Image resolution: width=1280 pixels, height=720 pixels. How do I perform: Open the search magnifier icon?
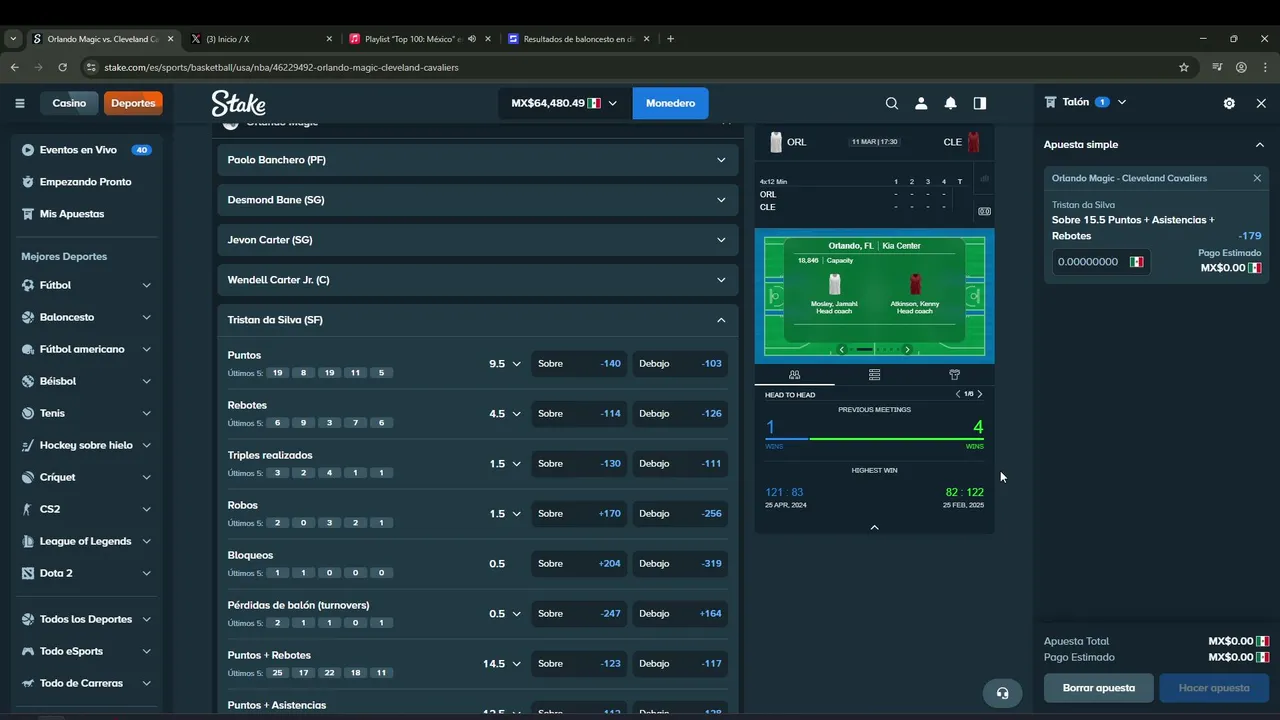[892, 103]
